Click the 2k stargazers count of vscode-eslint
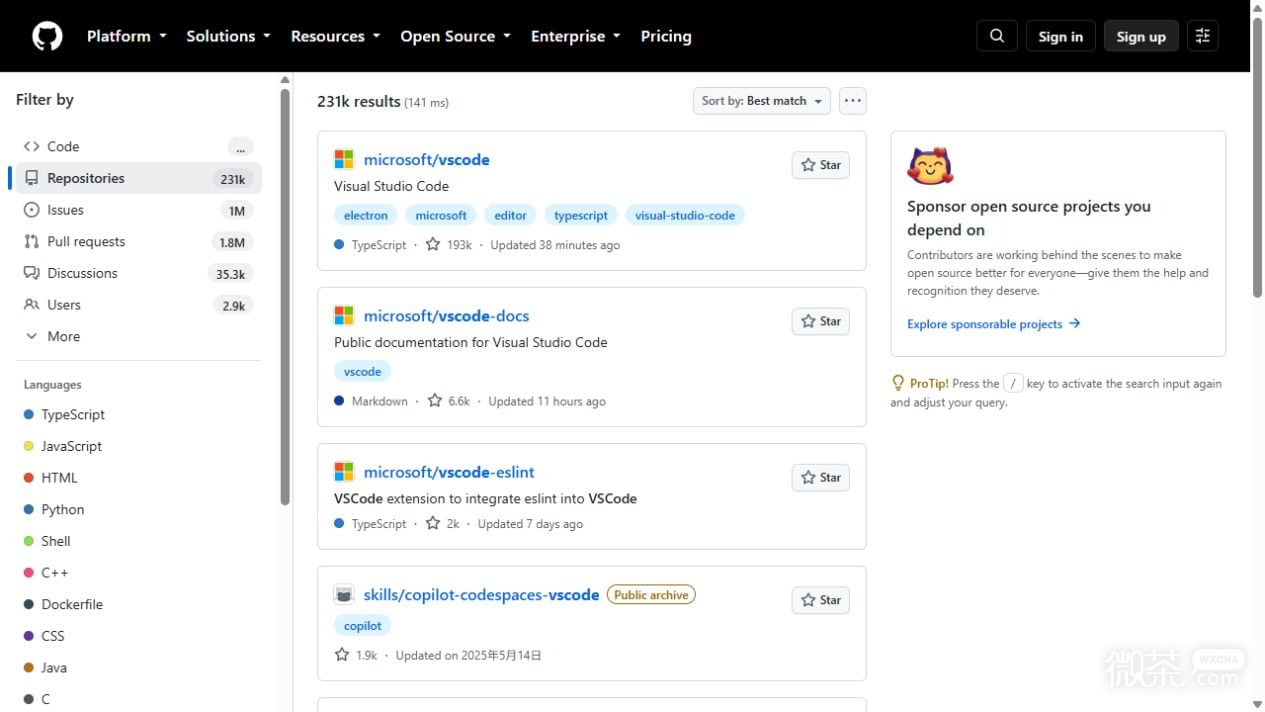 (x=443, y=524)
